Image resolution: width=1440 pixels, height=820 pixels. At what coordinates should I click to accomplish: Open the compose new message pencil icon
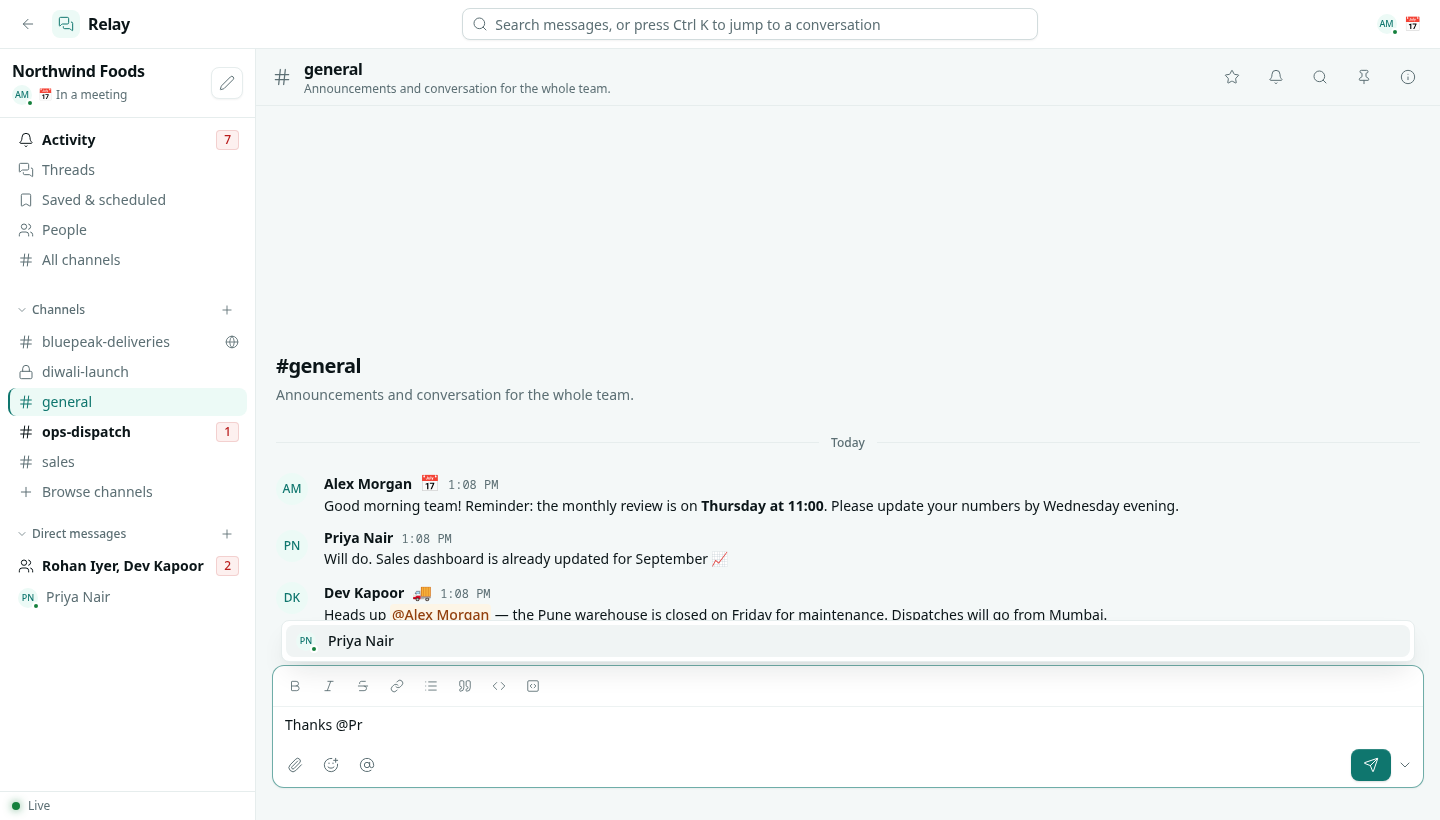pyautogui.click(x=227, y=83)
